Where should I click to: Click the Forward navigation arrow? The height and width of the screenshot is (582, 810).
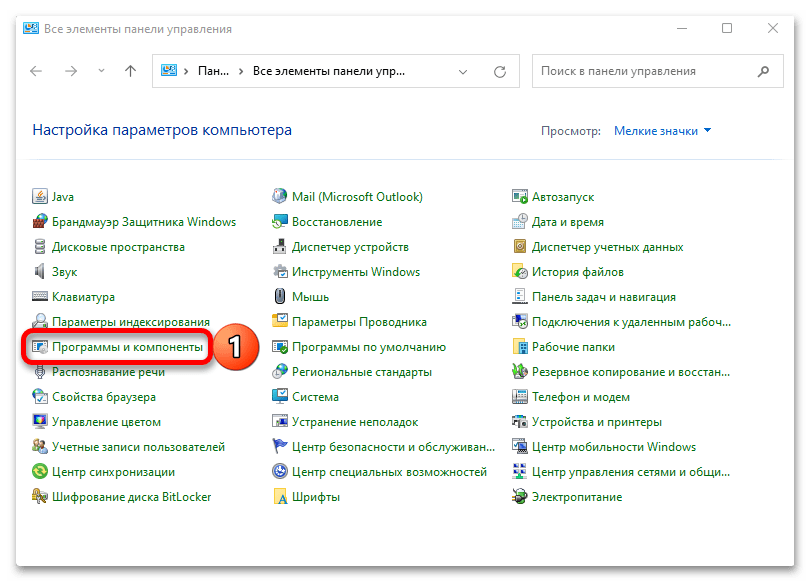71,71
